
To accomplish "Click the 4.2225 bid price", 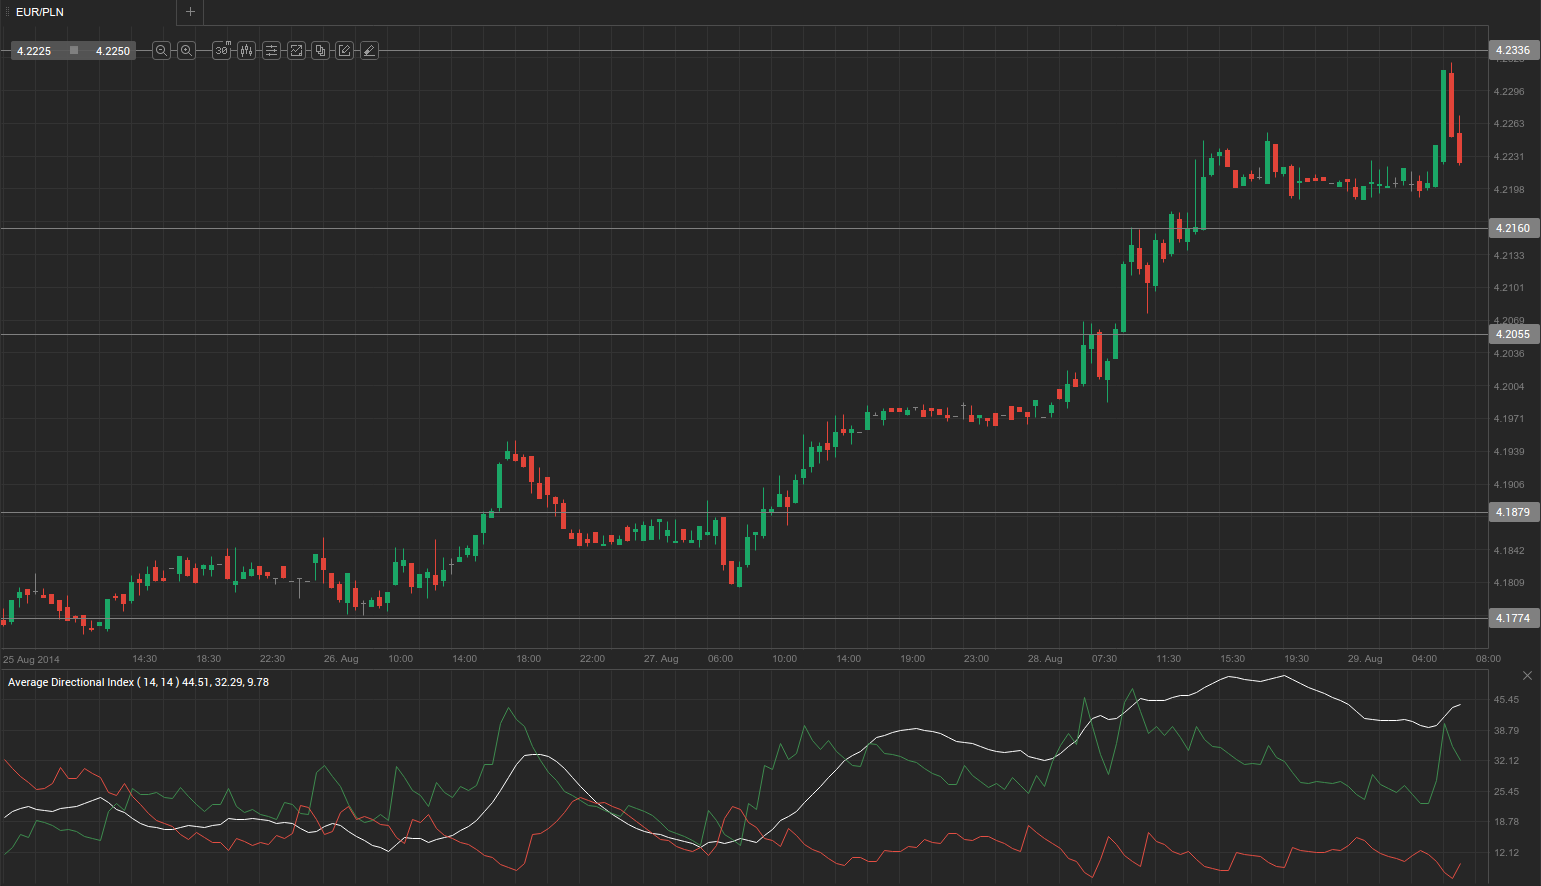I will coord(34,51).
